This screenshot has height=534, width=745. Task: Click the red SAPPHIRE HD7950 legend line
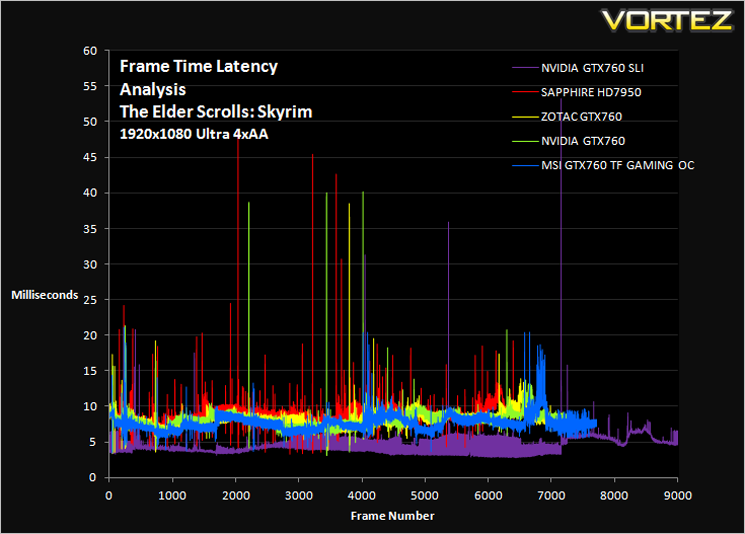(x=525, y=92)
